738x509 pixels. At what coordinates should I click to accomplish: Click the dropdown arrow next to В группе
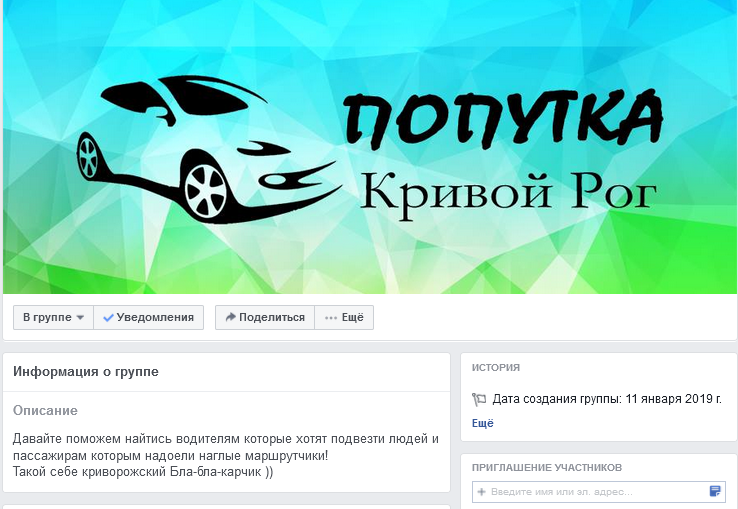pyautogui.click(x=80, y=318)
